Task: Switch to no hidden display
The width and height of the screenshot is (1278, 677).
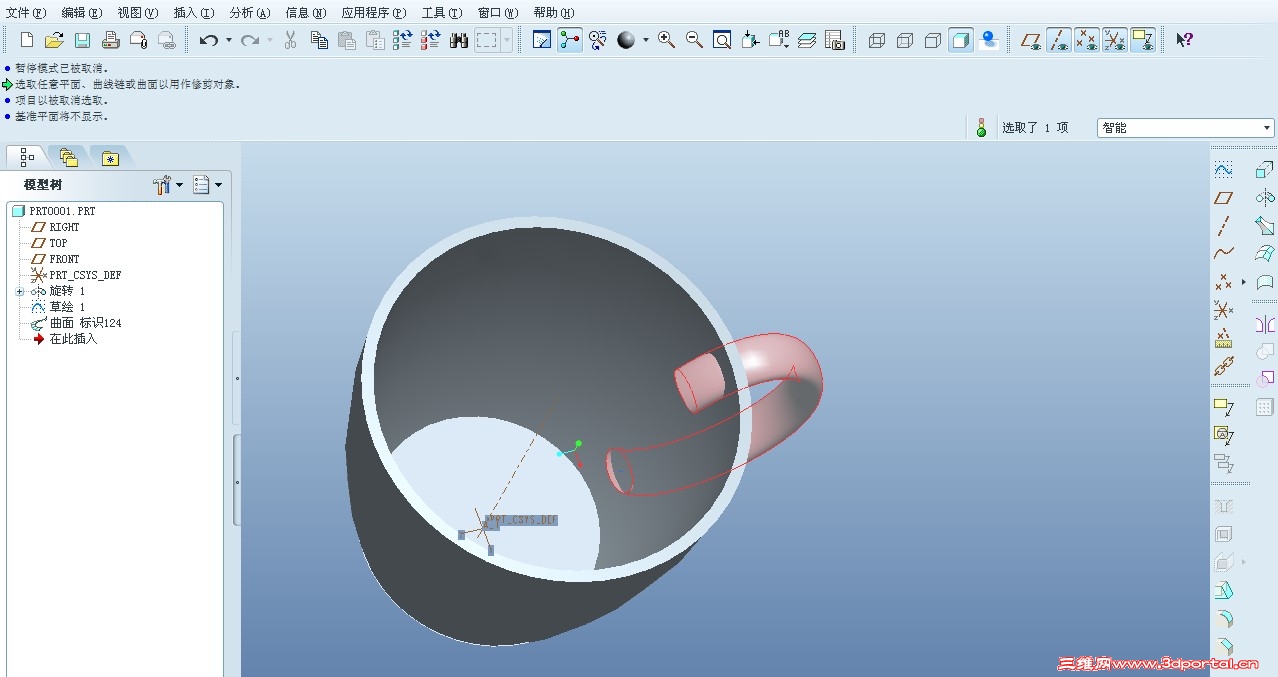Action: point(933,40)
